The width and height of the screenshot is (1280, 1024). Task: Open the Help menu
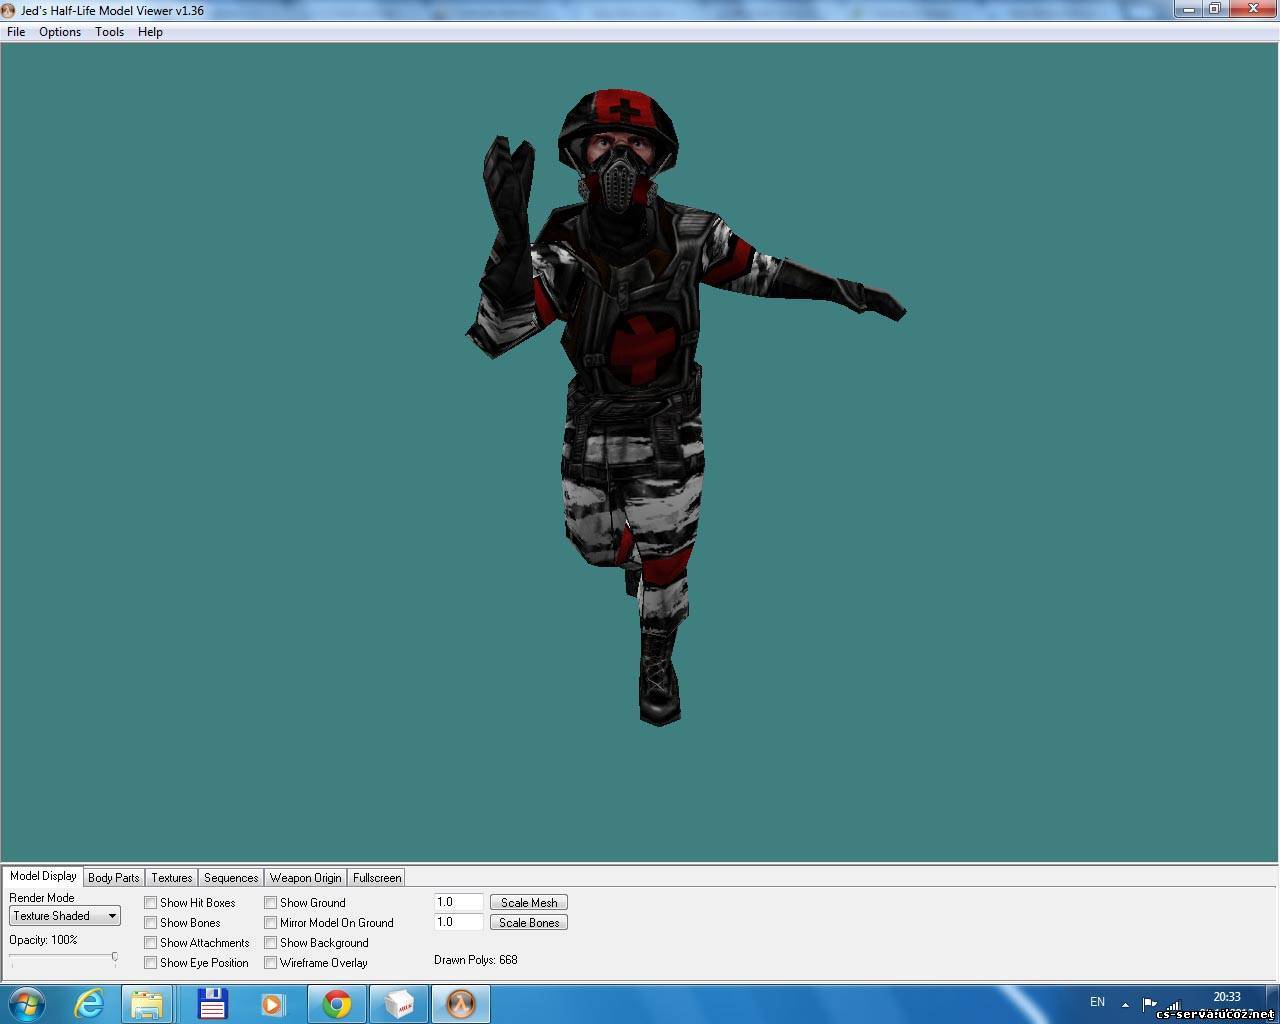click(150, 32)
